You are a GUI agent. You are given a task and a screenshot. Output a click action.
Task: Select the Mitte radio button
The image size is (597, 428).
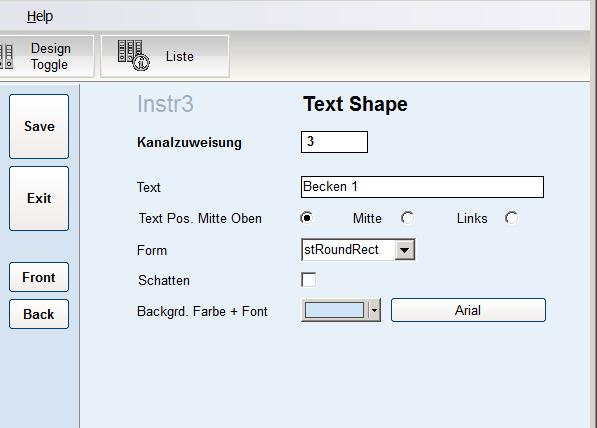pos(407,218)
